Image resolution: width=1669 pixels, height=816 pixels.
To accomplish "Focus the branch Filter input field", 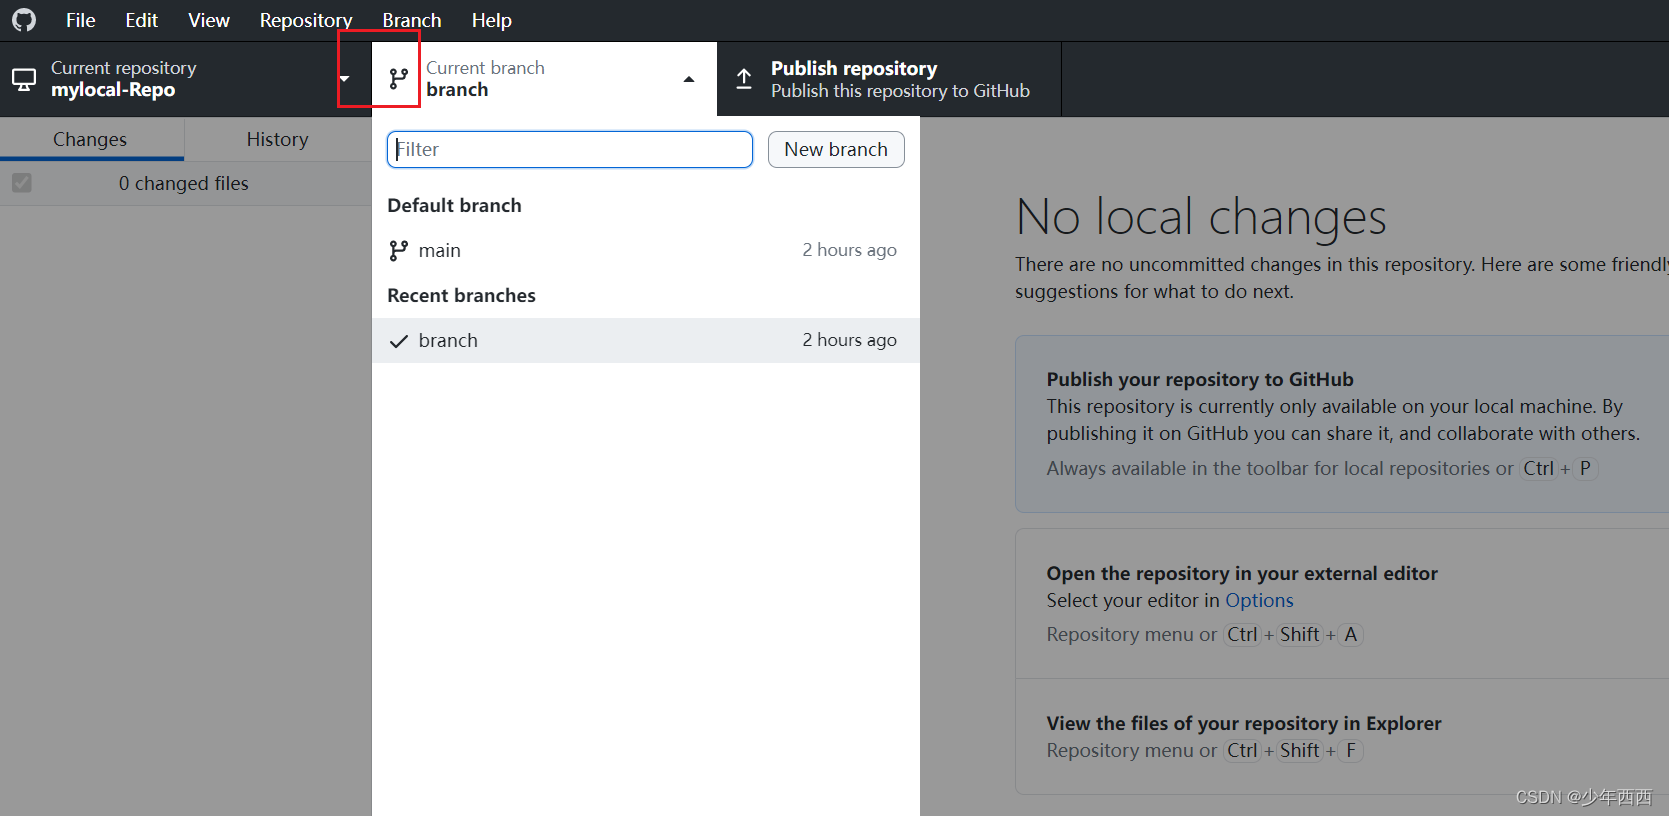I will click(570, 149).
